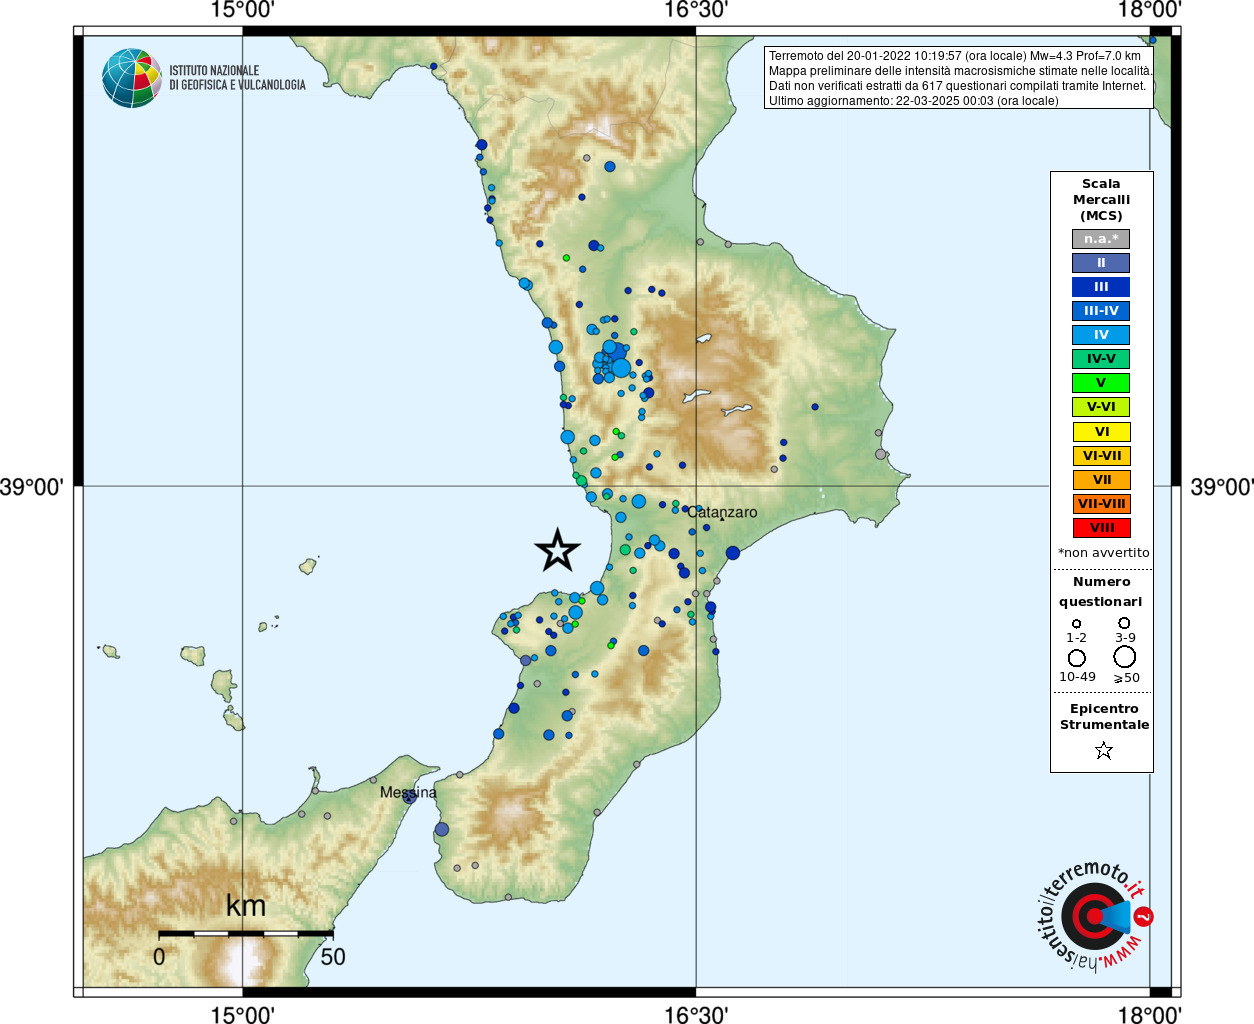Click the Ultimo aggiornamento line
The image size is (1254, 1024).
[x=913, y=101]
